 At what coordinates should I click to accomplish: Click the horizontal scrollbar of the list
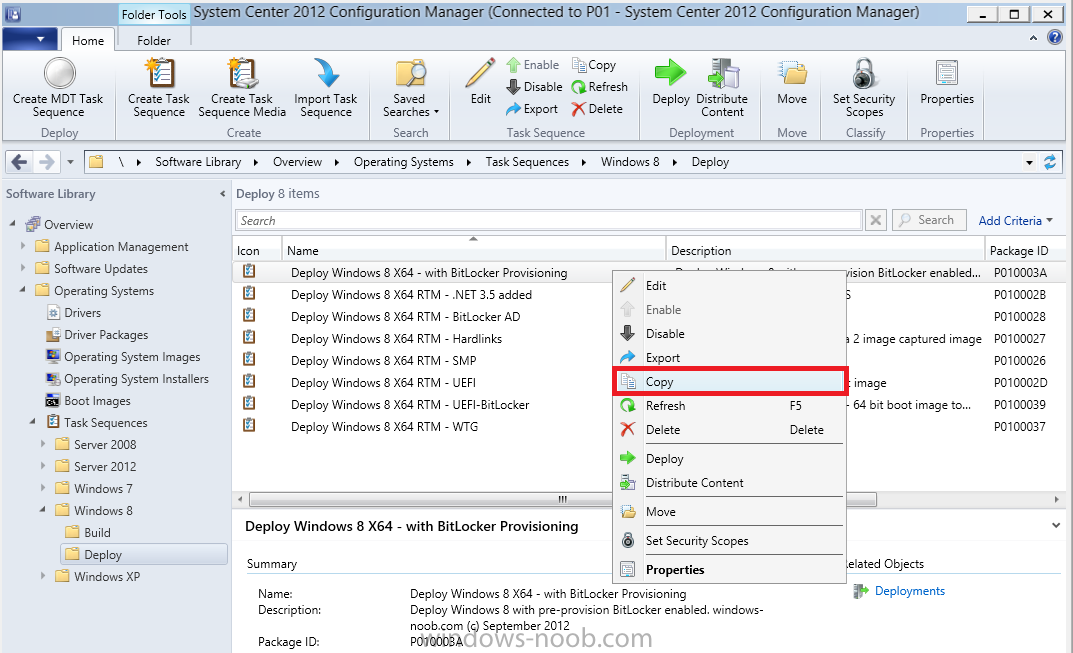563,500
